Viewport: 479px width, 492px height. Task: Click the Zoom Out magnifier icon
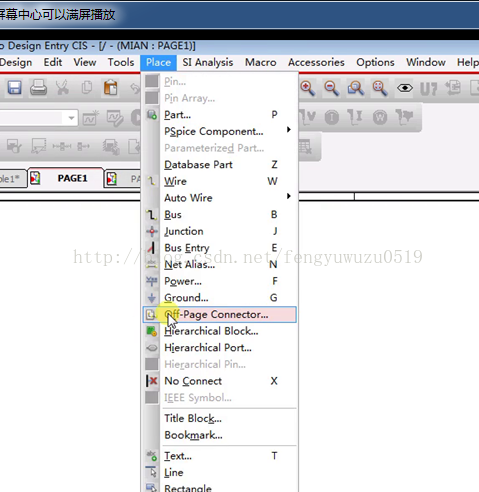tap(332, 88)
